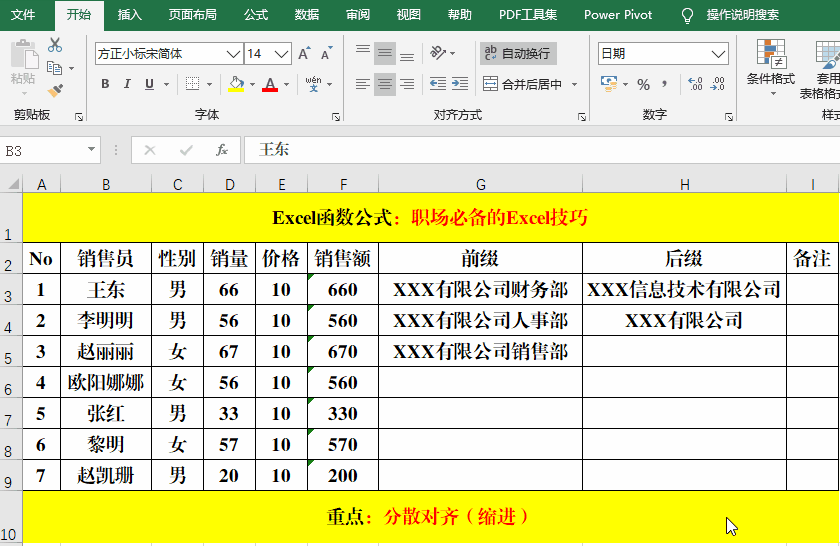Open the 文件 tab
The height and width of the screenshot is (546, 840).
(x=23, y=15)
